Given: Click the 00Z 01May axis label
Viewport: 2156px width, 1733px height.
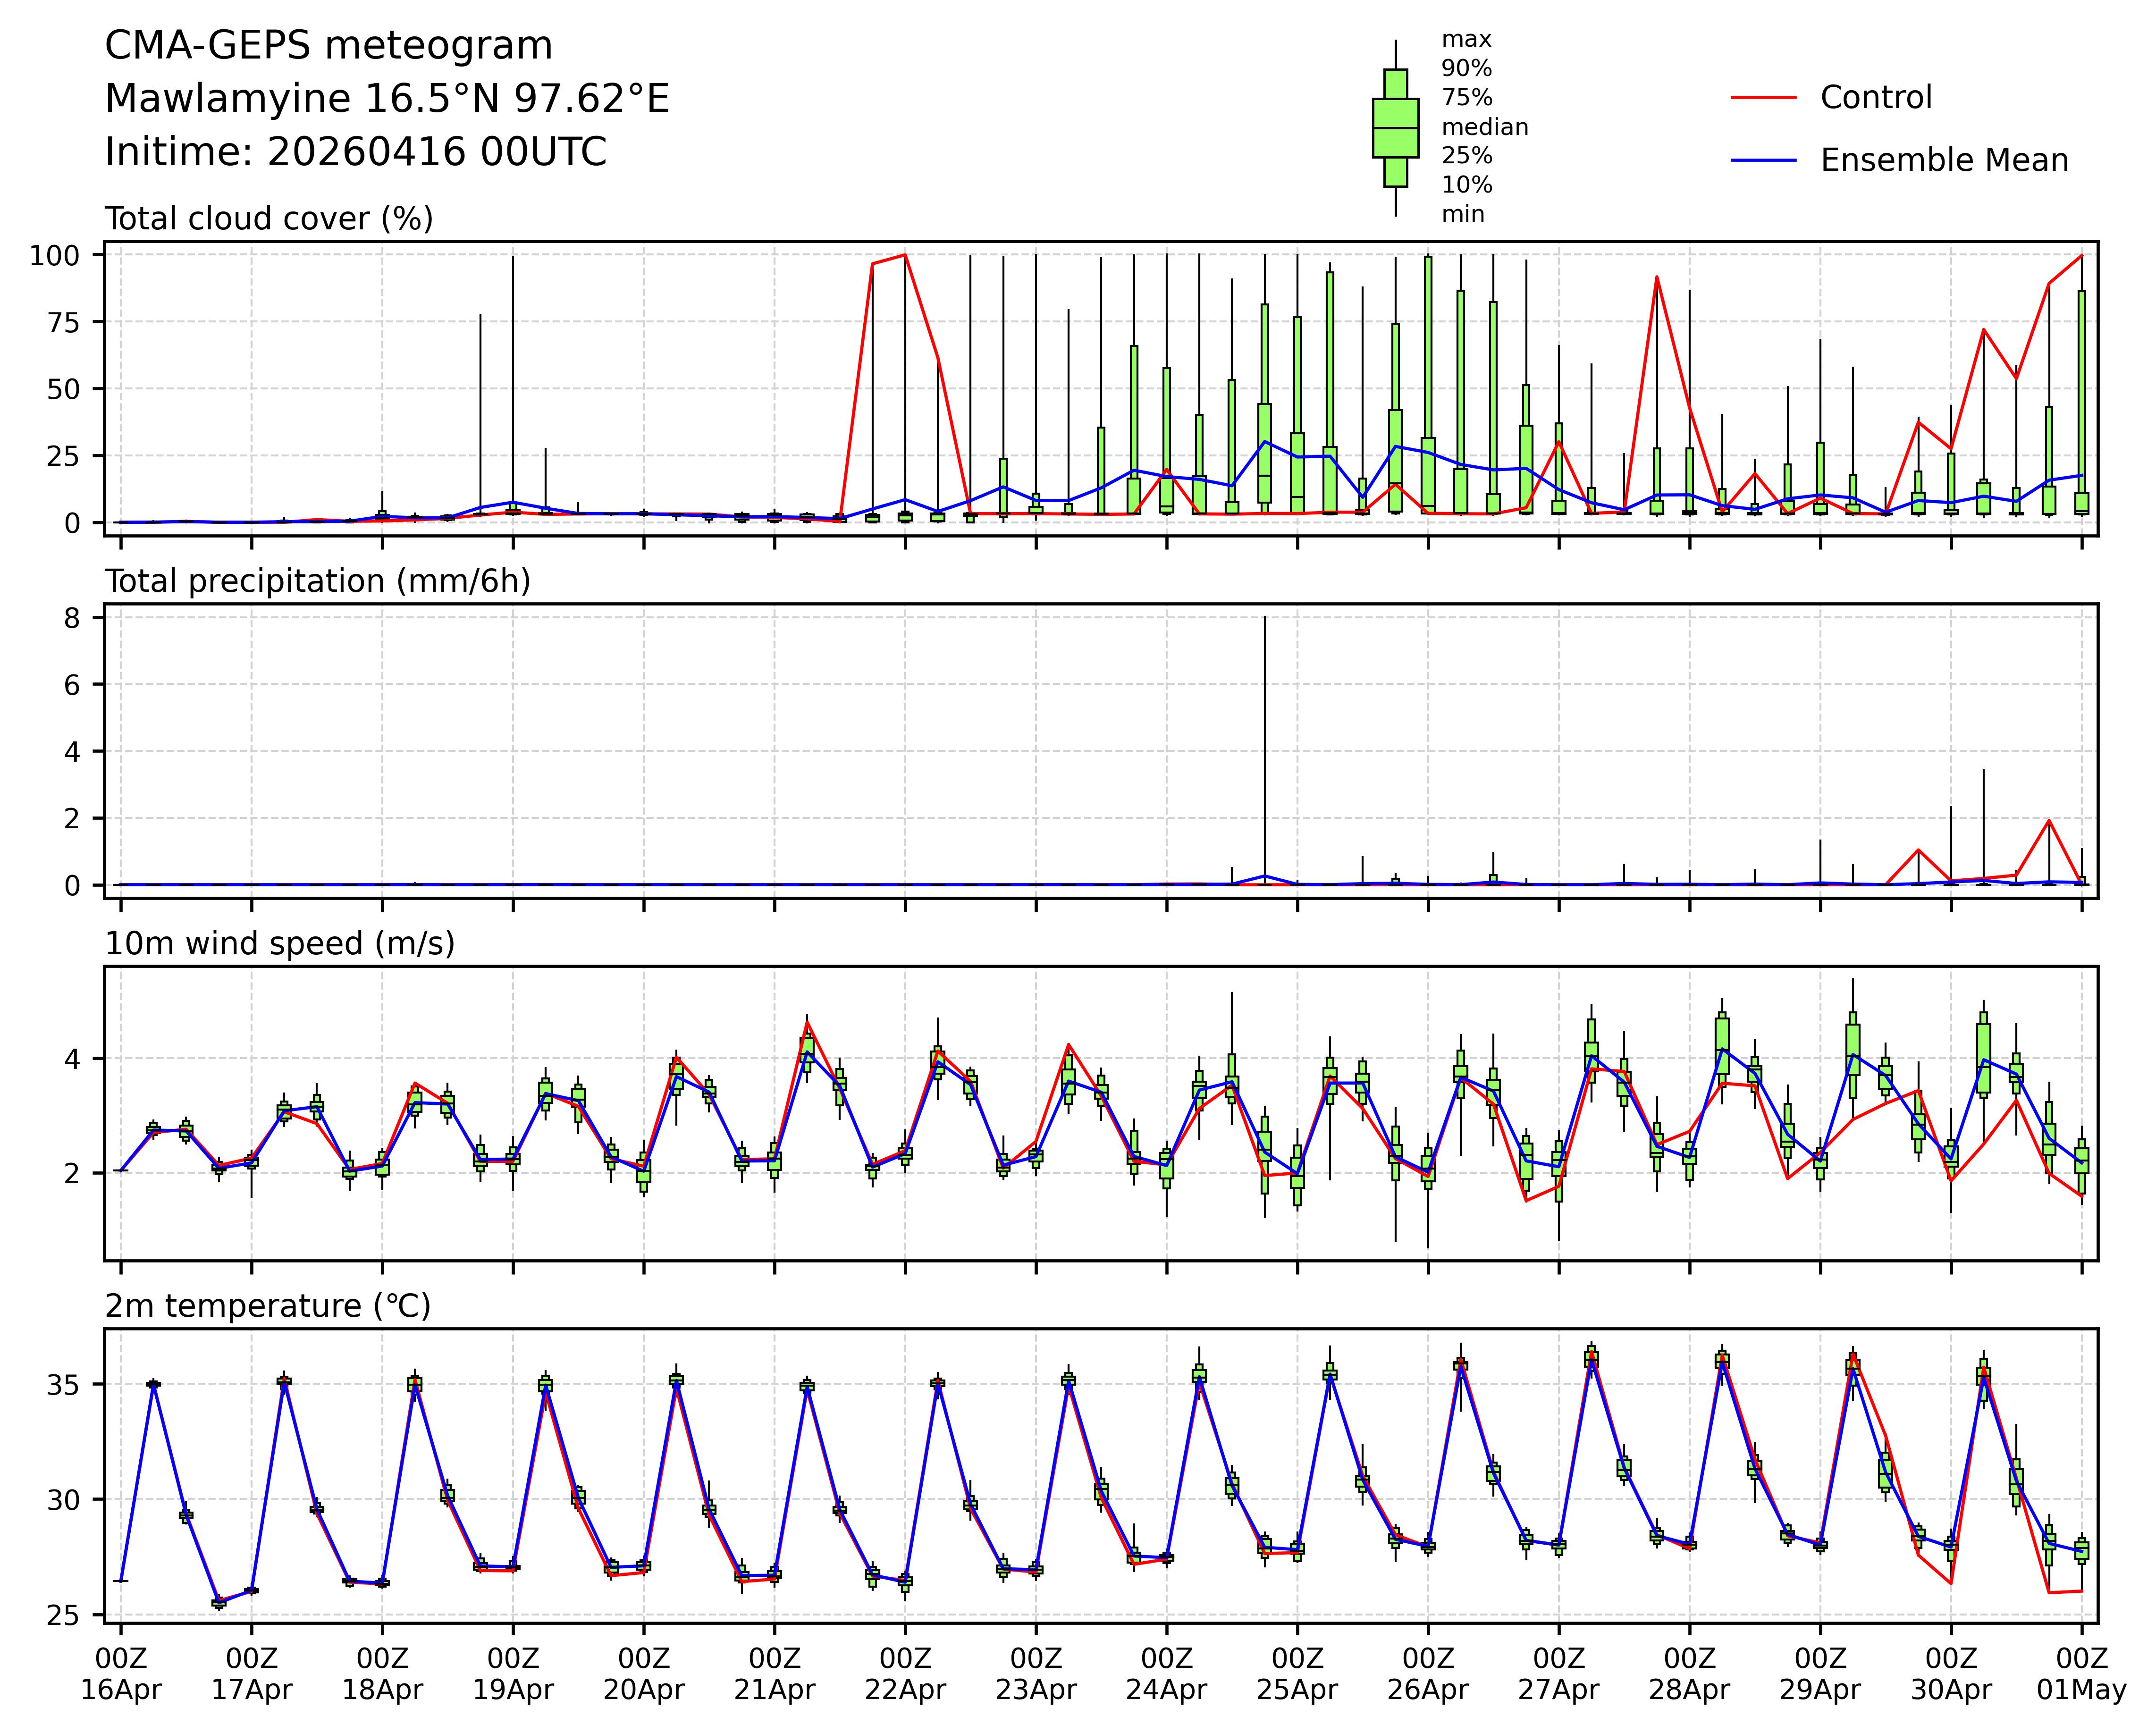Looking at the screenshot, I should [2082, 1674].
